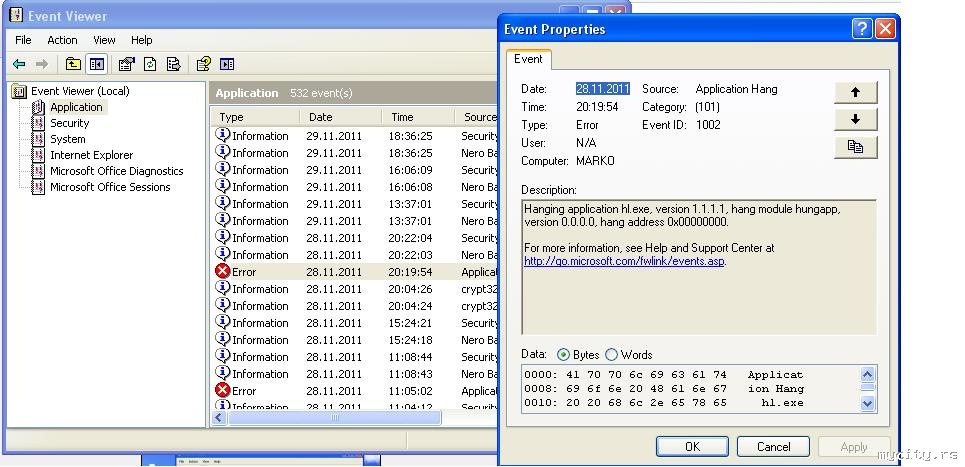Click the hex data line starting with 0008:

point(664,389)
